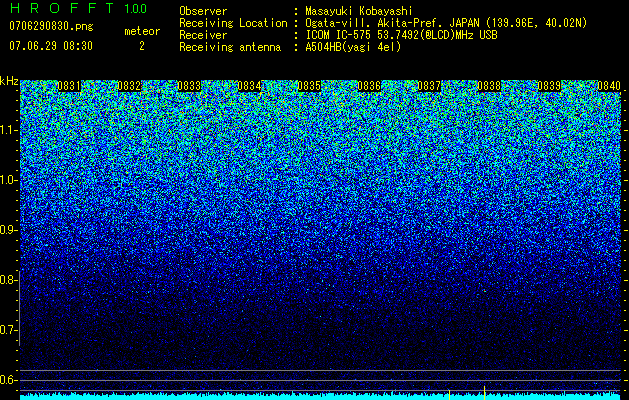The image size is (629, 400).
Task: Click the cyan signal level strip at the bottom
Action: 320,396
